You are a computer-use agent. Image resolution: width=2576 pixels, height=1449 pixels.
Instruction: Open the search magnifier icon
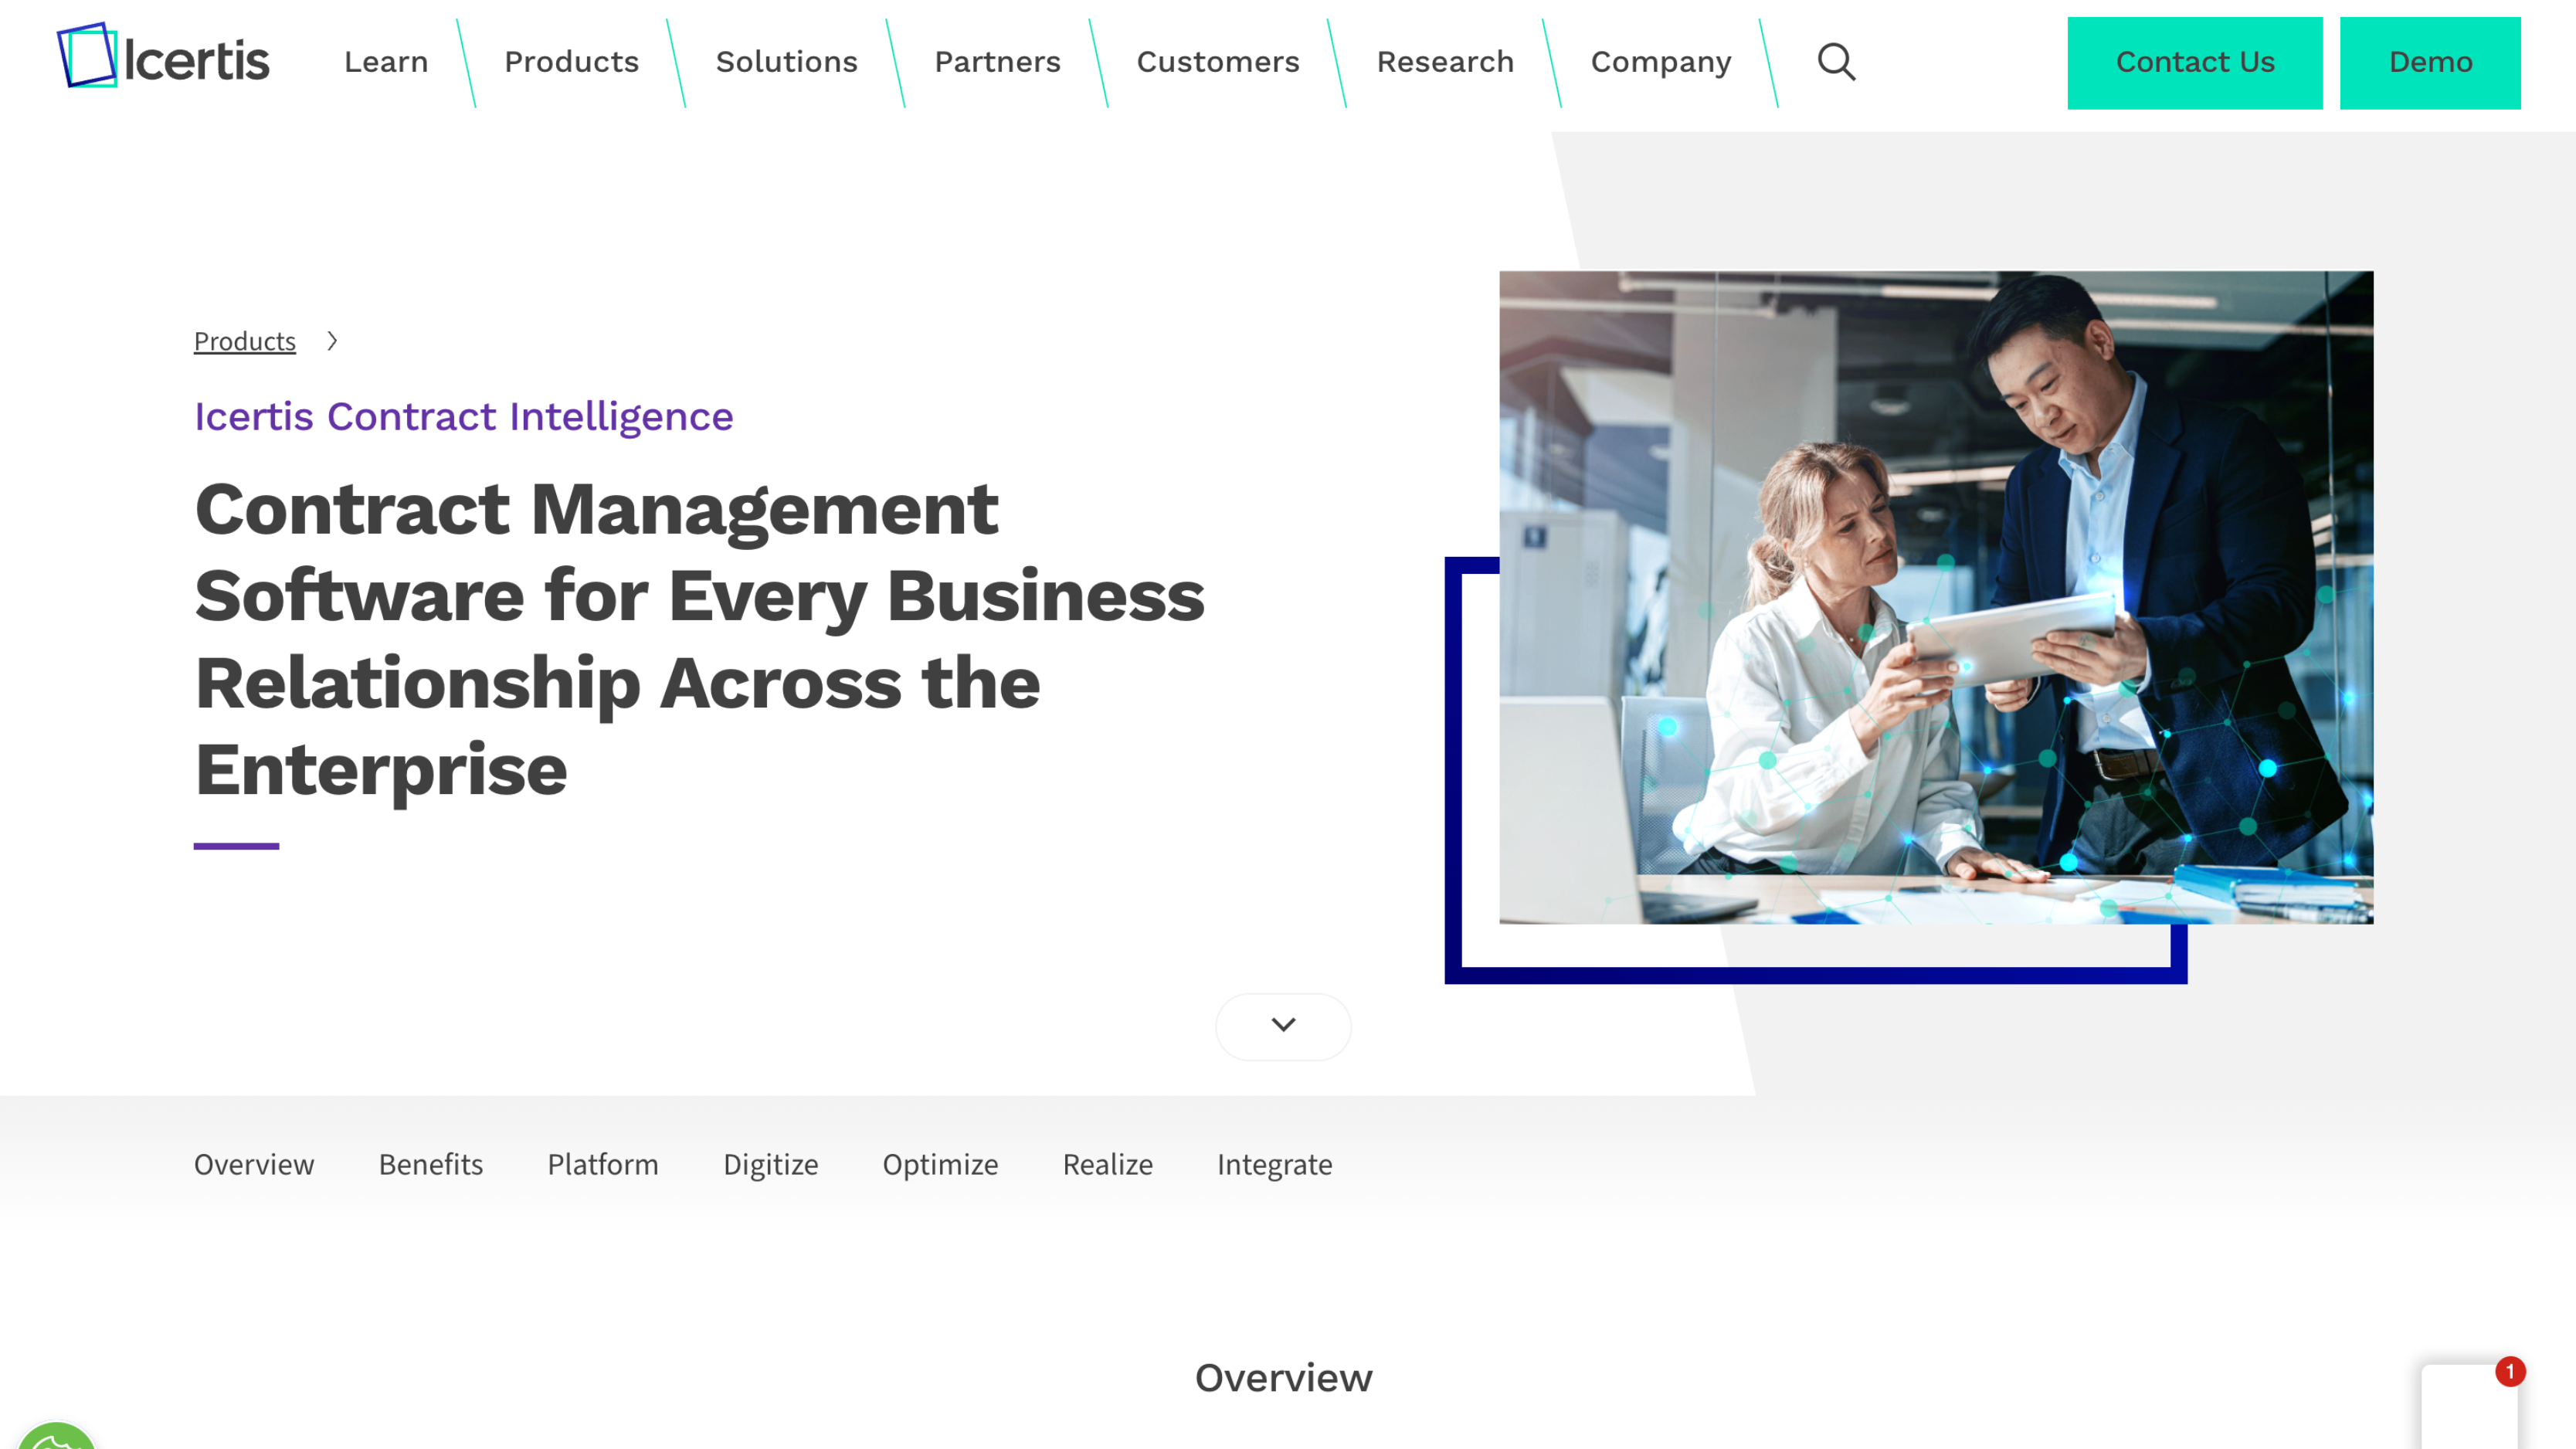(x=1836, y=62)
